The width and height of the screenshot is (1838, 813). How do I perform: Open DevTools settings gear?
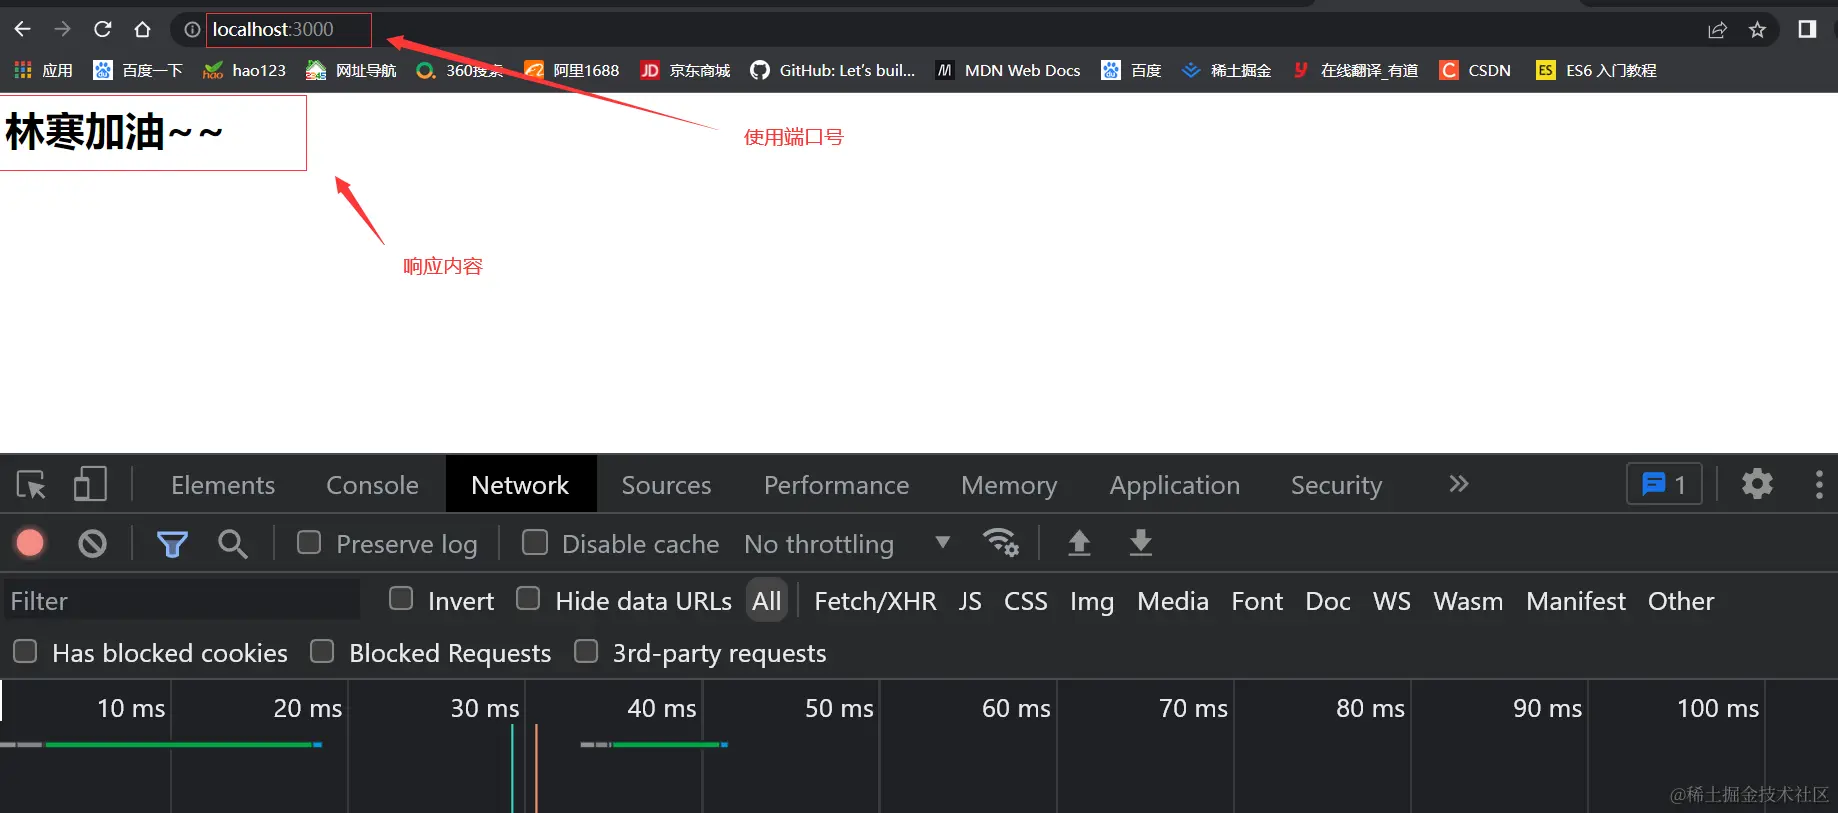(1757, 484)
